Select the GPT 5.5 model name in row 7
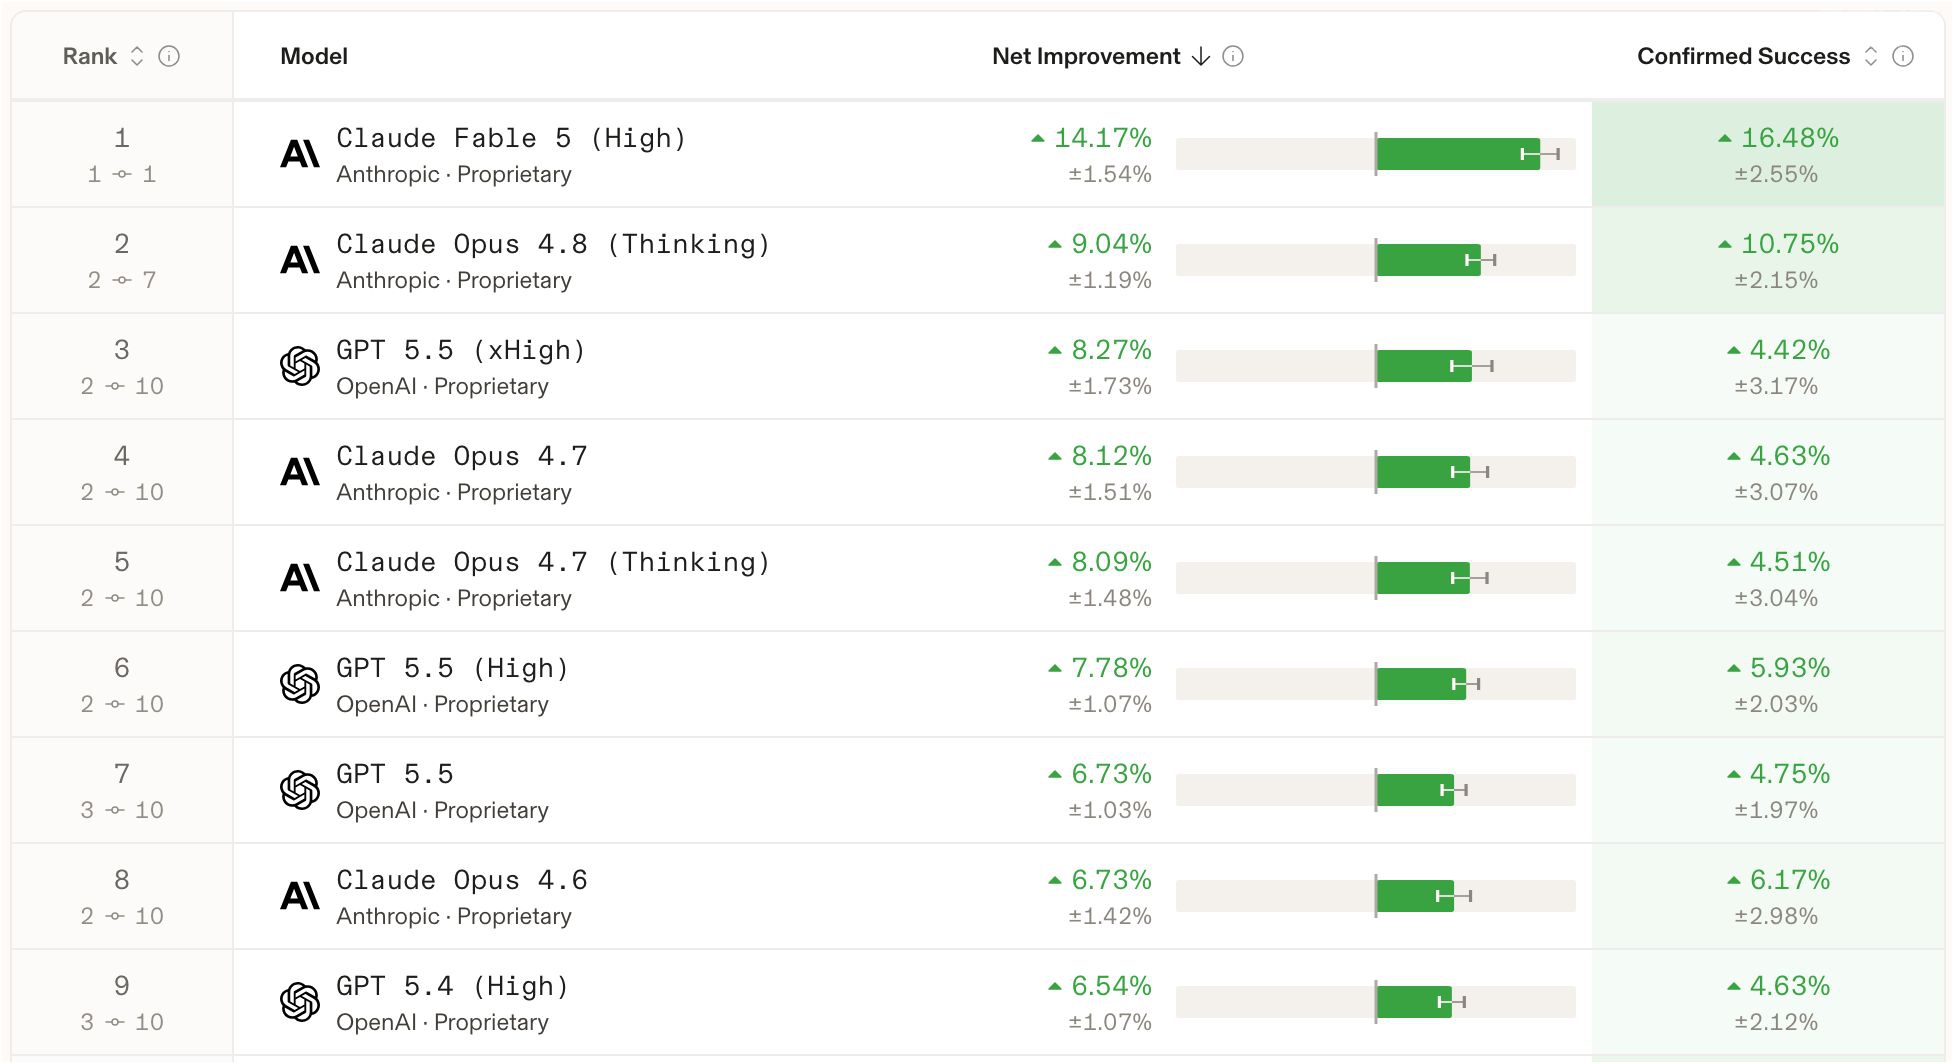 (395, 774)
